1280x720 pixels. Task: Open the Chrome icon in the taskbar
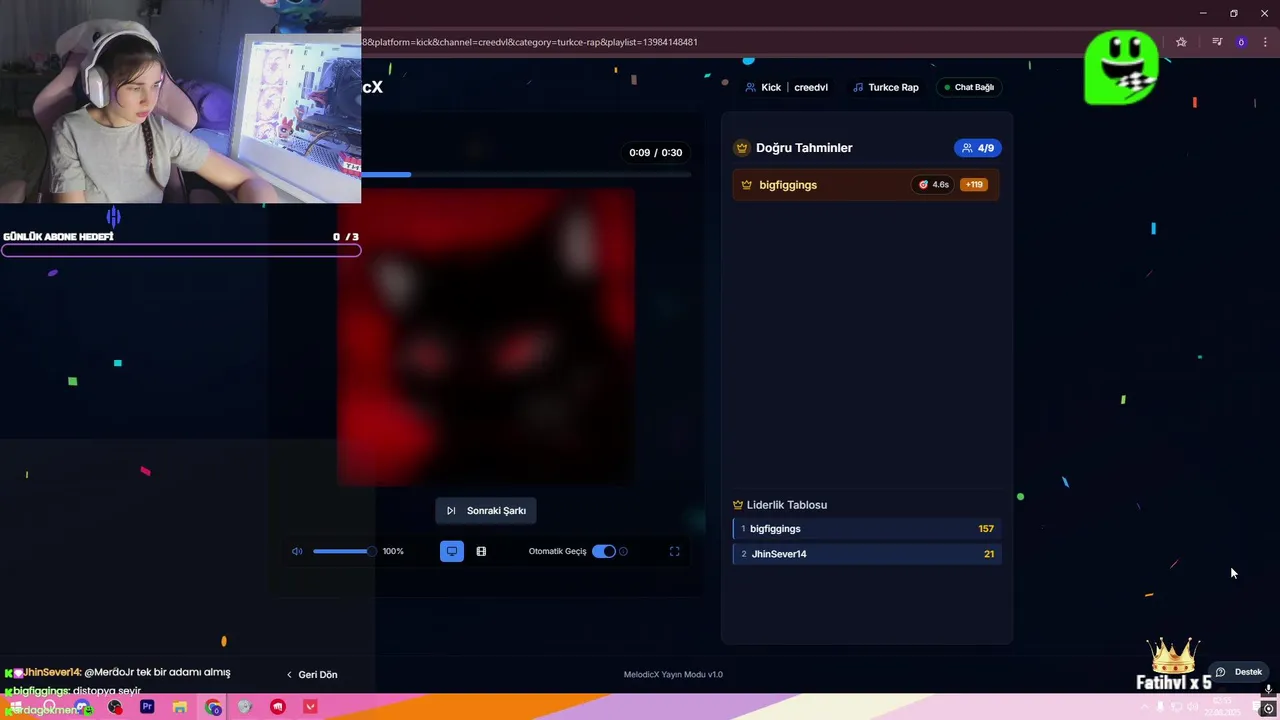pyautogui.click(x=213, y=707)
